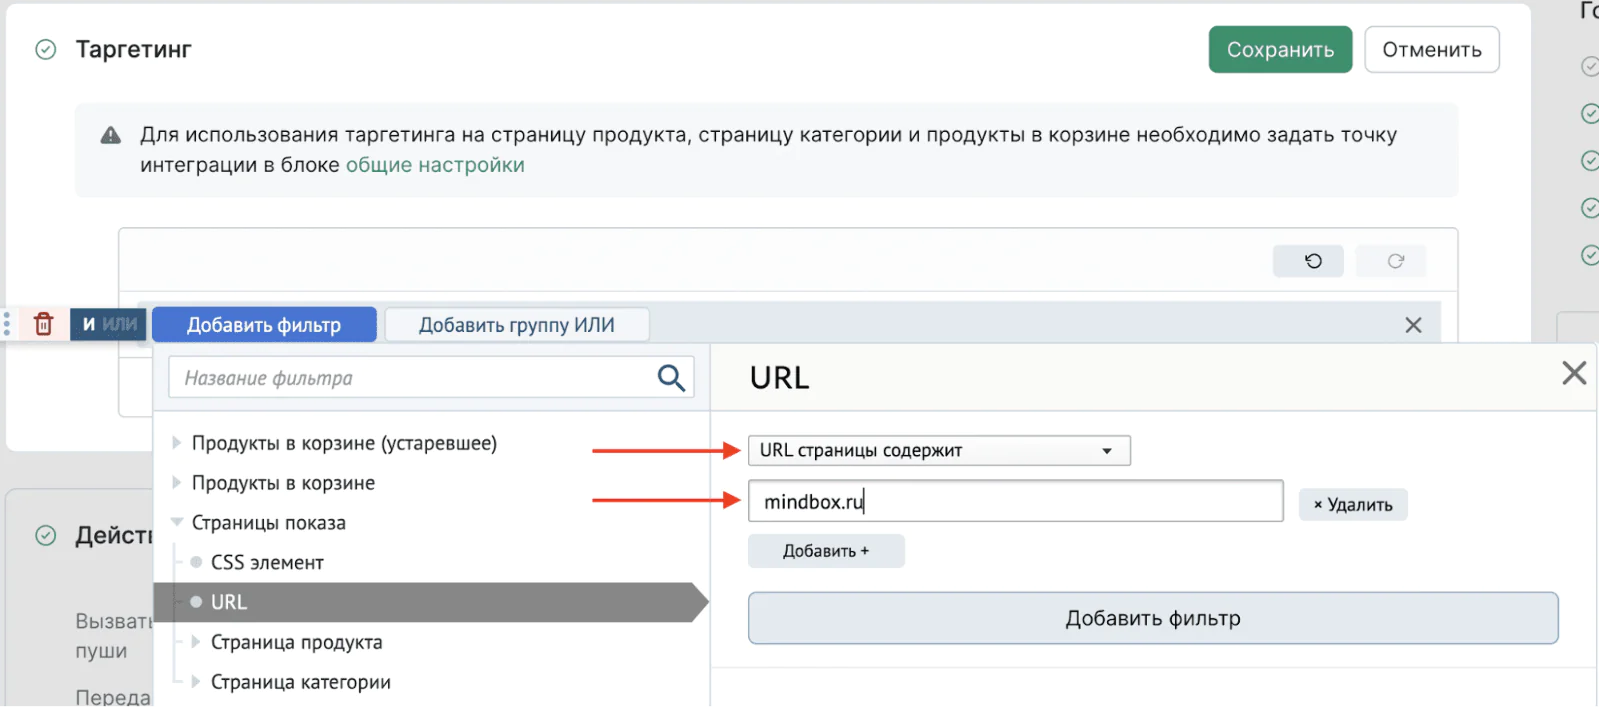
Task: Expand the 'Продукты в корзине' tree node
Action: pyautogui.click(x=177, y=483)
